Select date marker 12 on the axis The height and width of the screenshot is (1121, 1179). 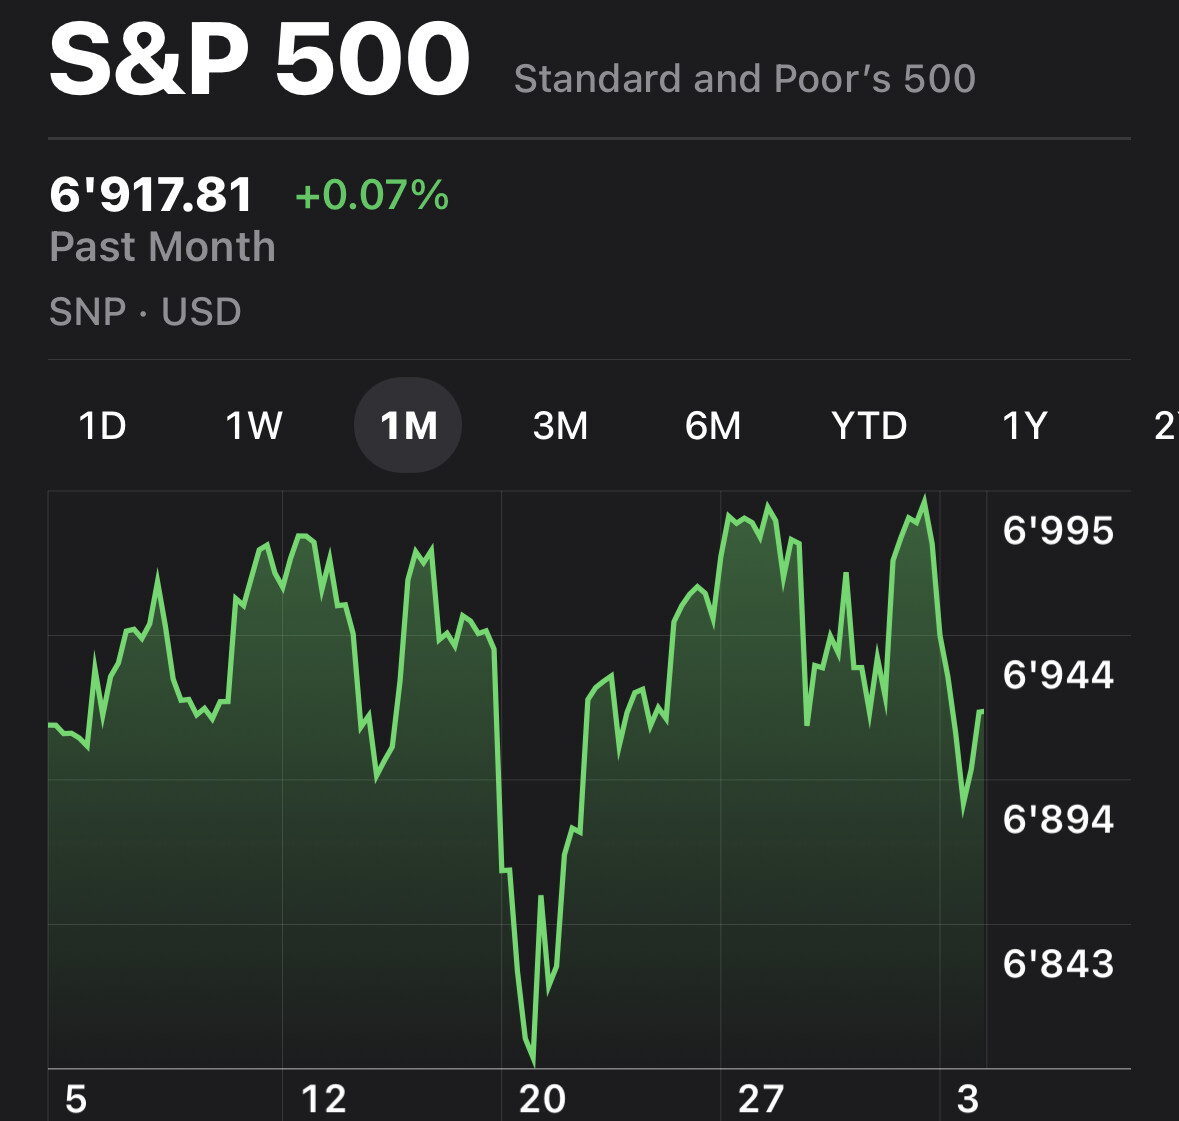(323, 1099)
